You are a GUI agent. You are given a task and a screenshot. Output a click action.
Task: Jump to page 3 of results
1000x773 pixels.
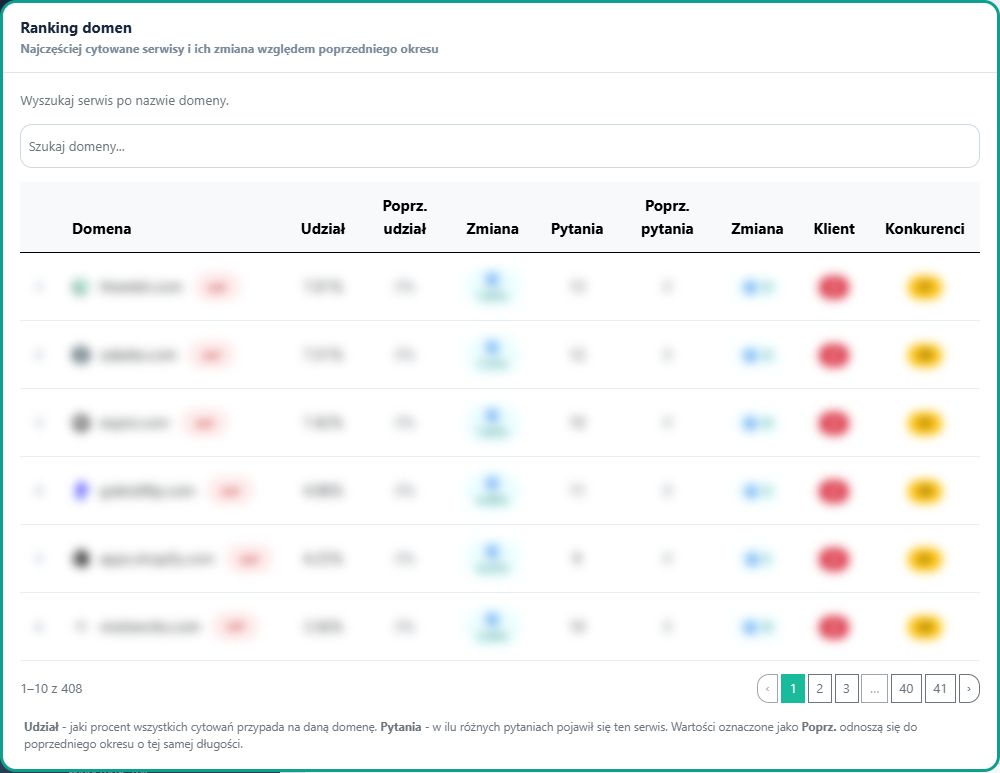pos(846,689)
